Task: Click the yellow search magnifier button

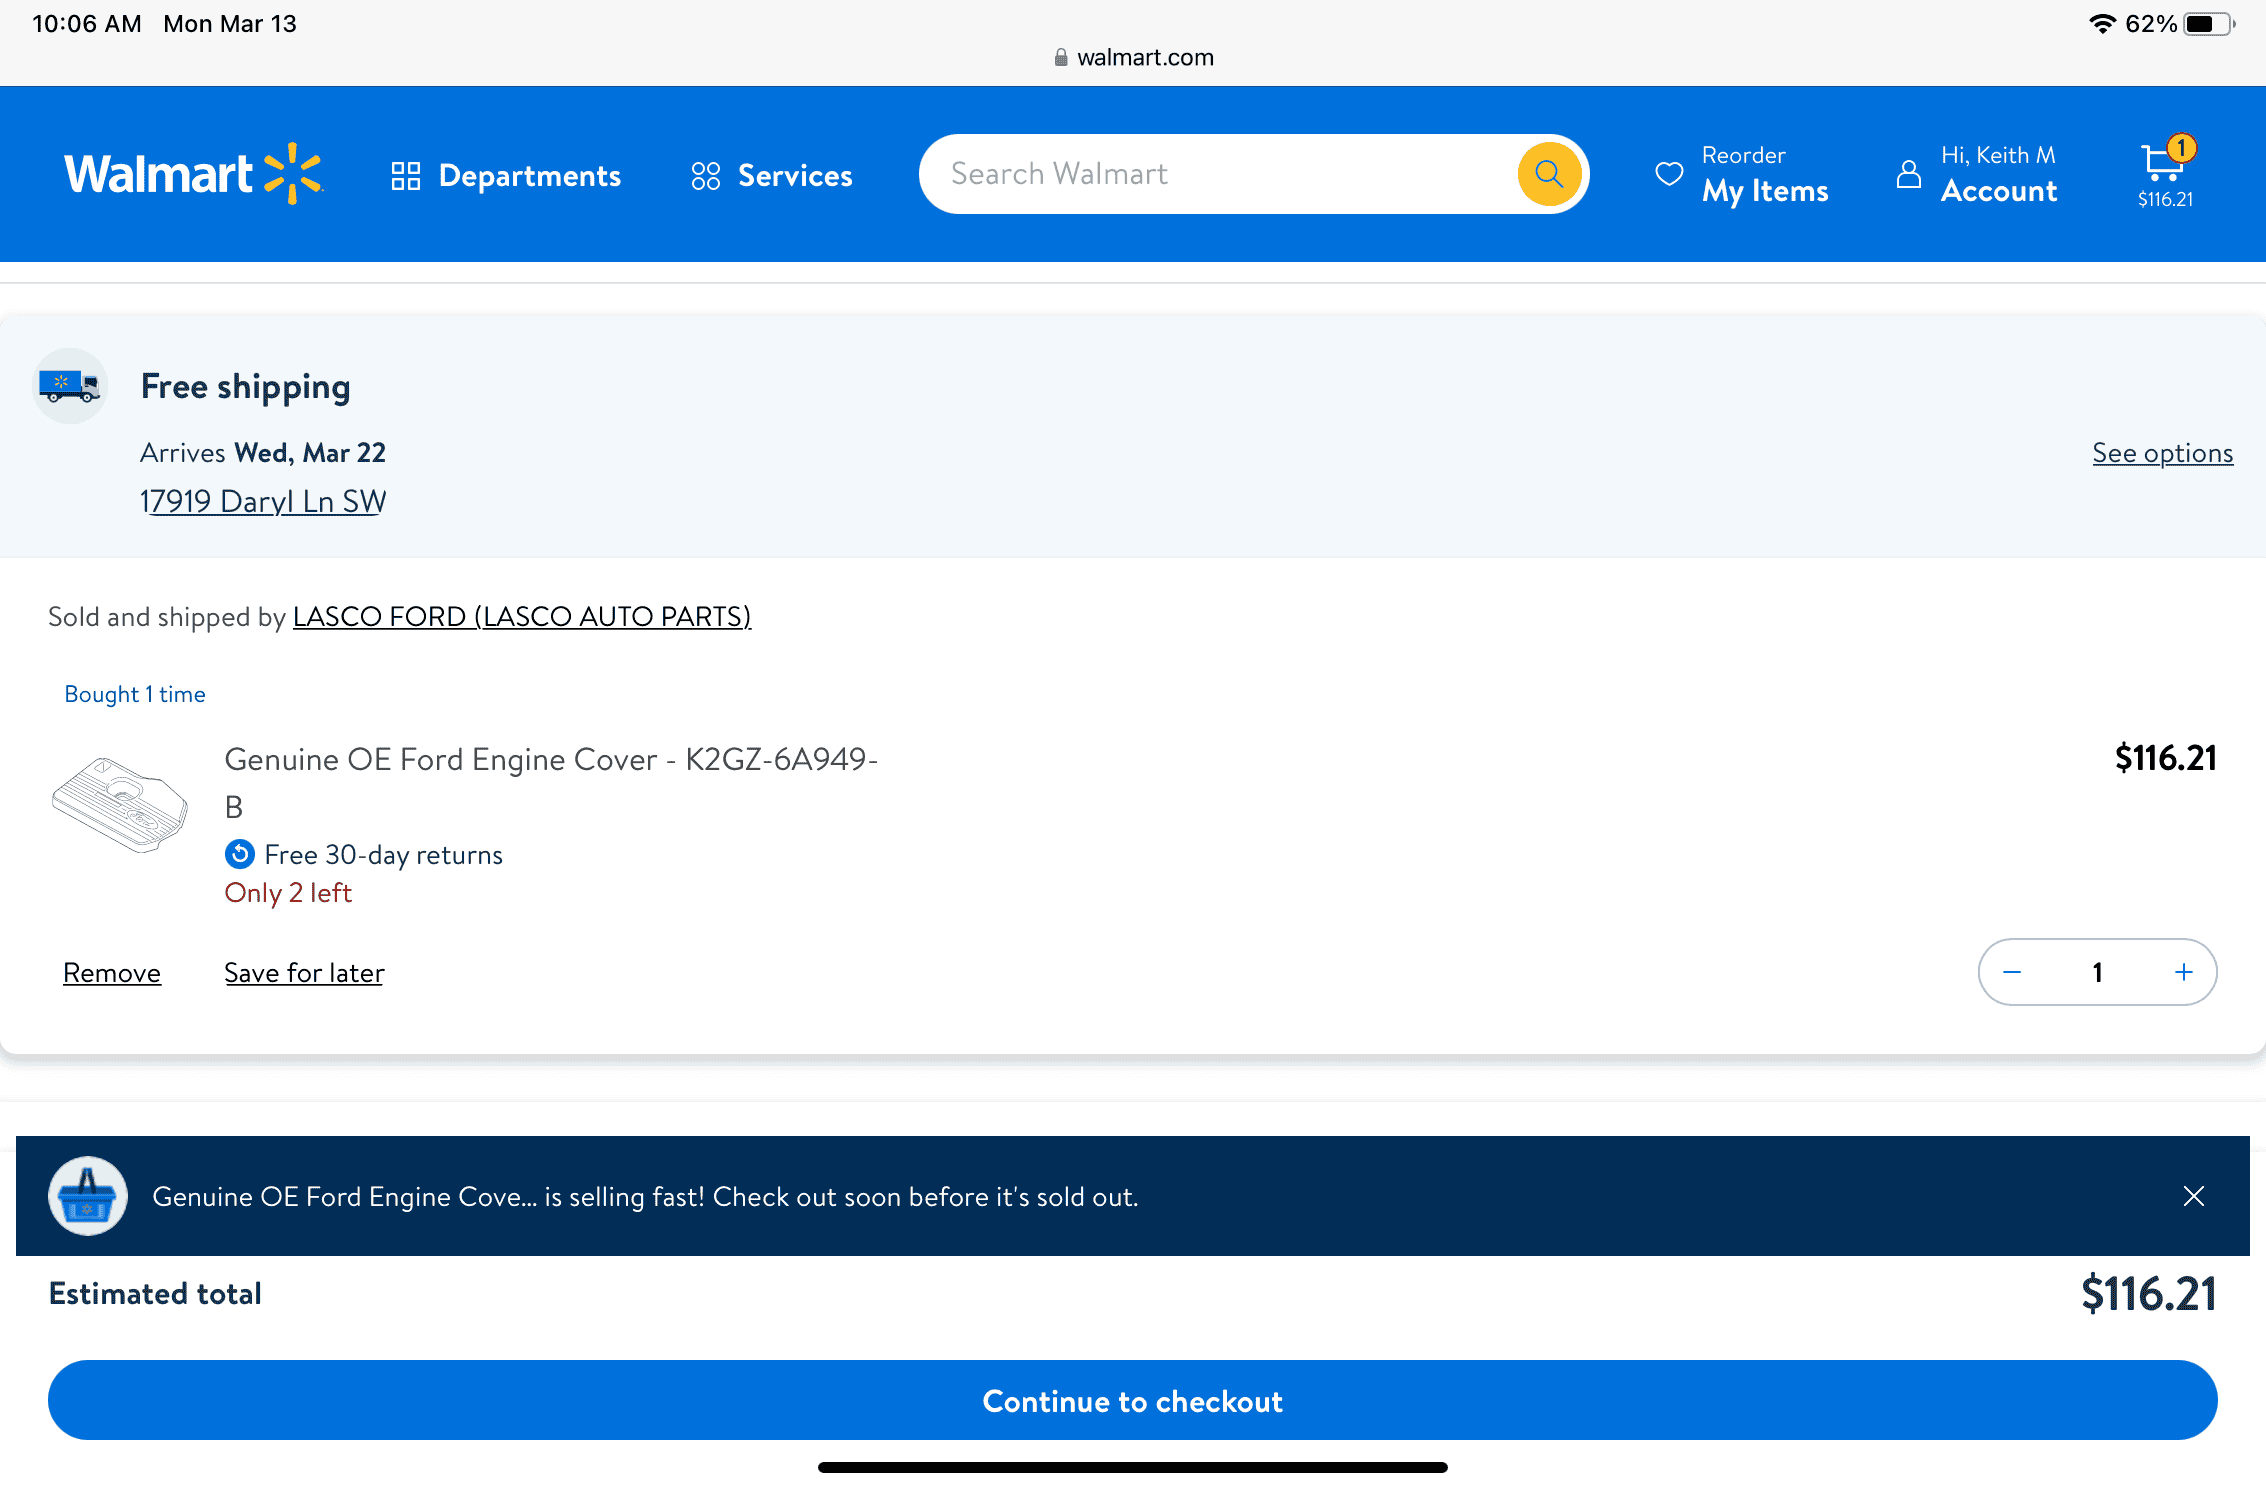Action: [1549, 174]
